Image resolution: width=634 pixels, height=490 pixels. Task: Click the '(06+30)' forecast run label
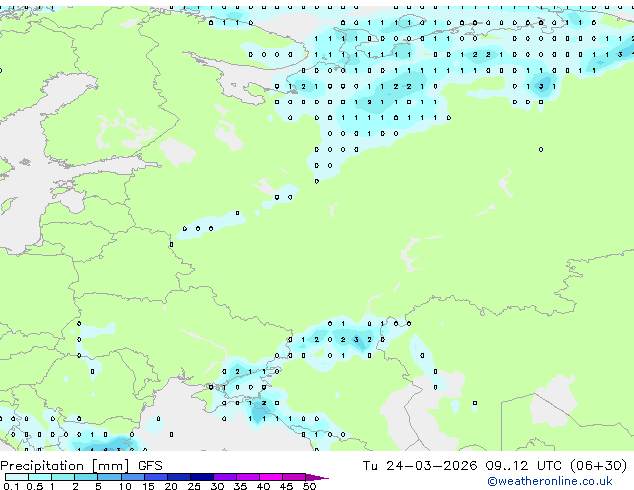(x=598, y=466)
